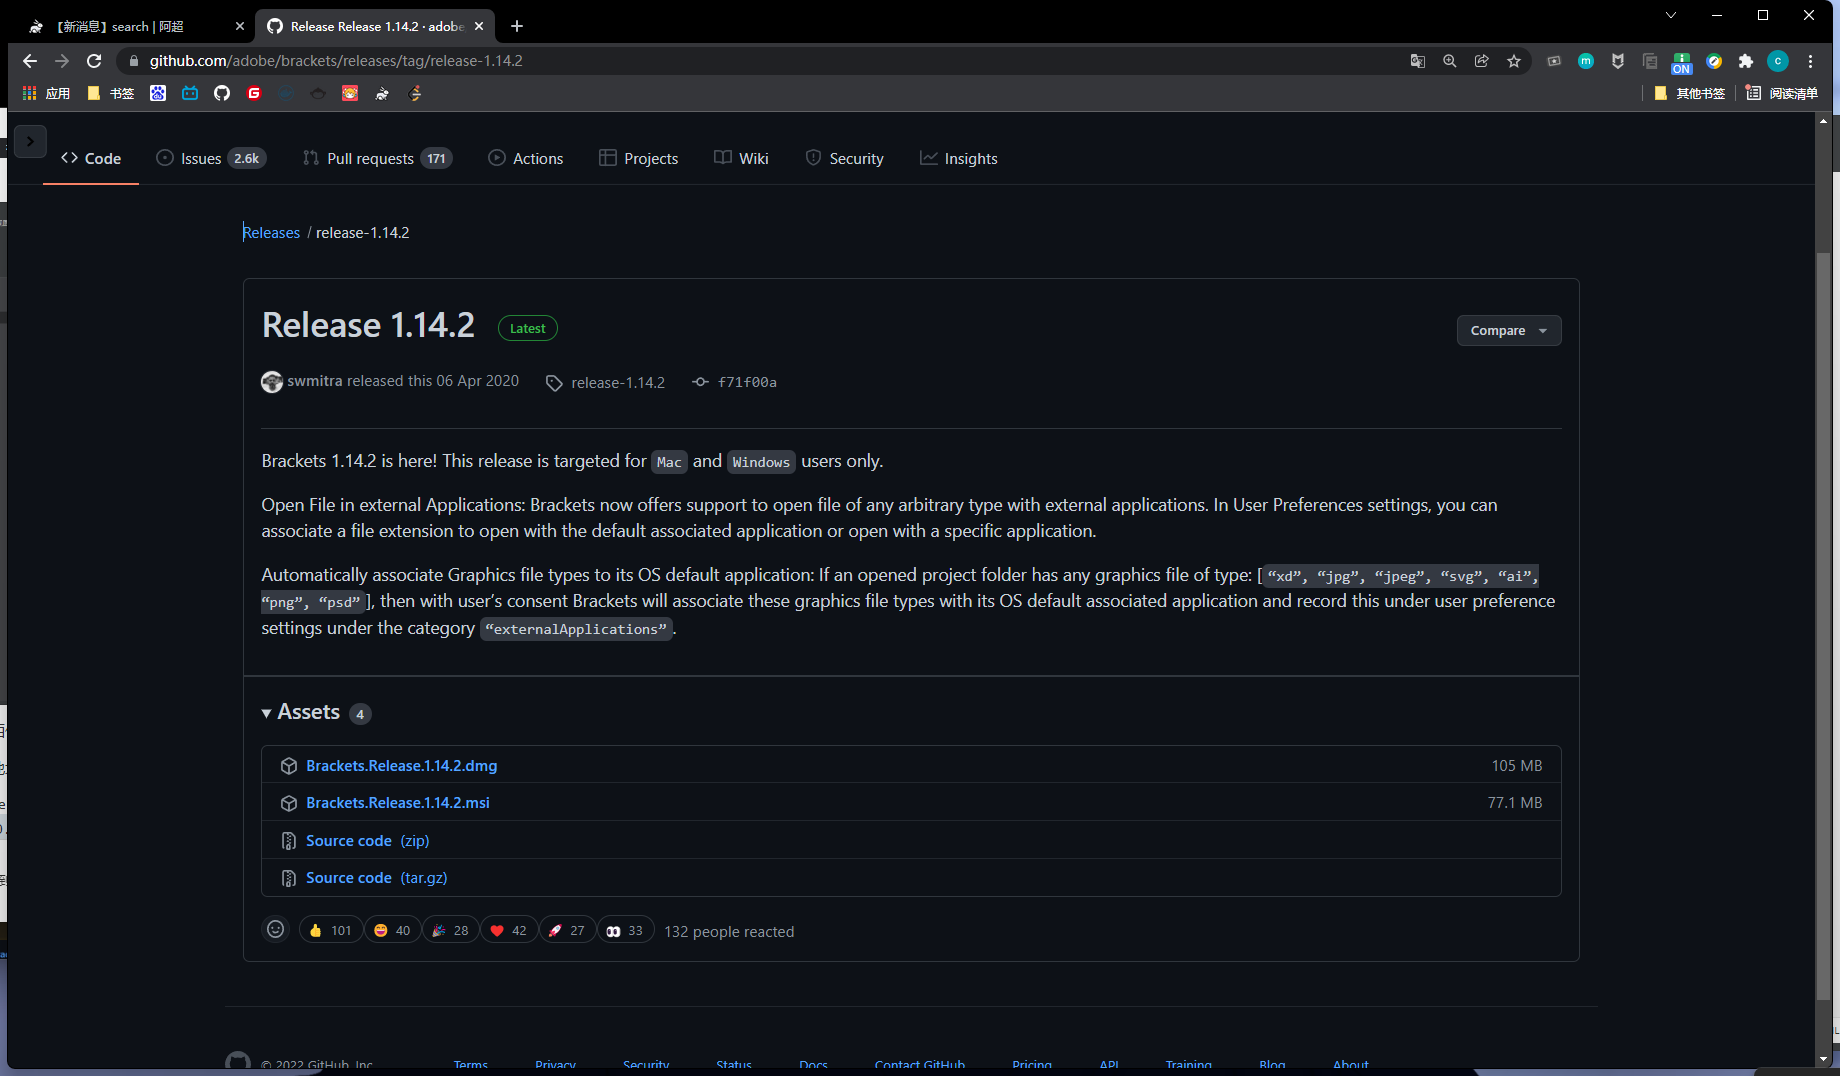1840x1076 pixels.
Task: Open the Chrome profile avatar 'c'
Action: 1778,61
